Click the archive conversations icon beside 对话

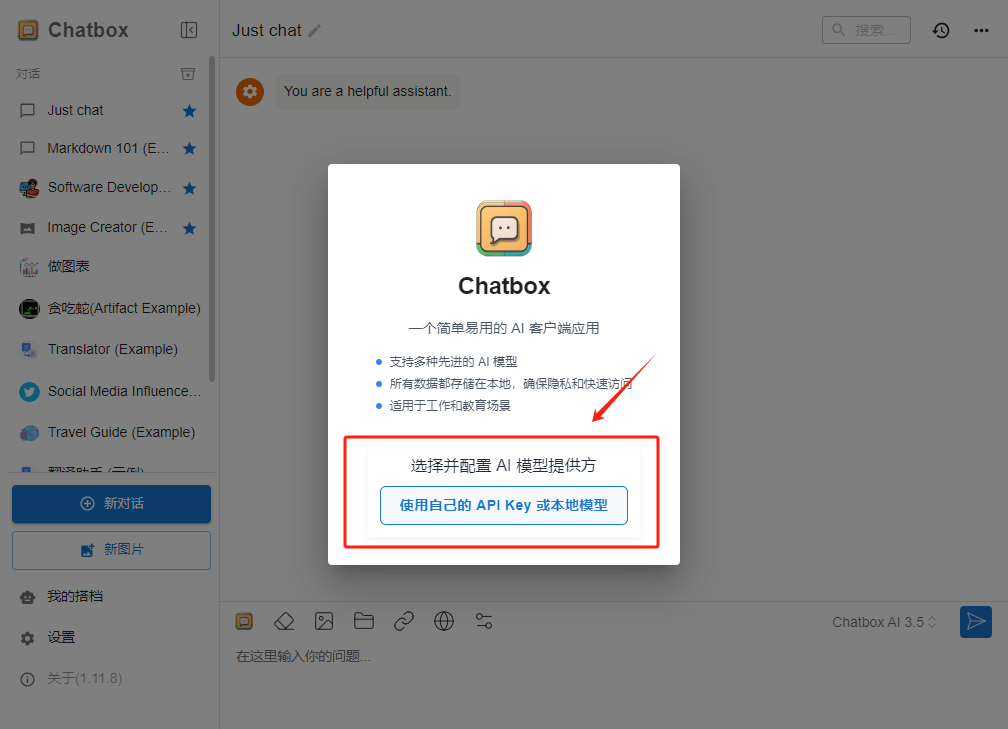pyautogui.click(x=188, y=74)
